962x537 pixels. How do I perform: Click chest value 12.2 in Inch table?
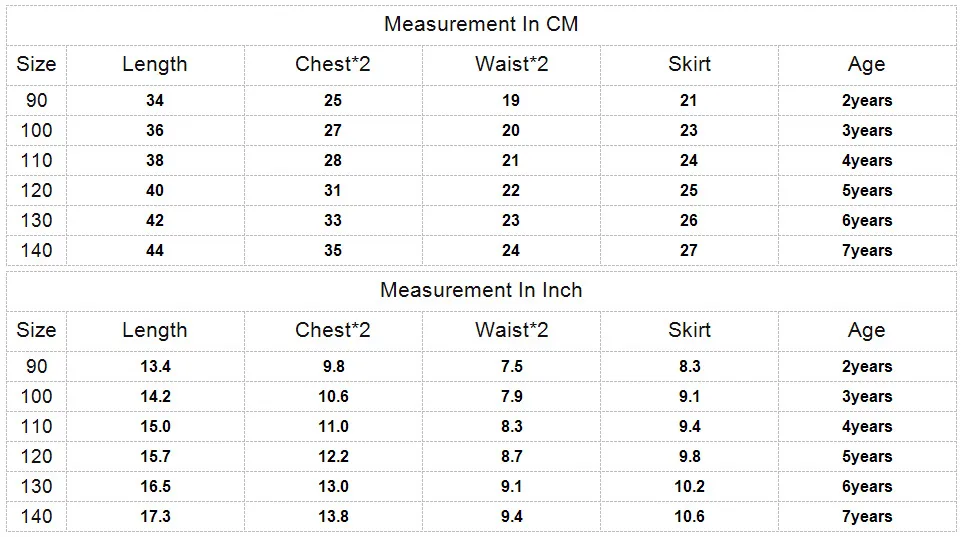pos(333,456)
